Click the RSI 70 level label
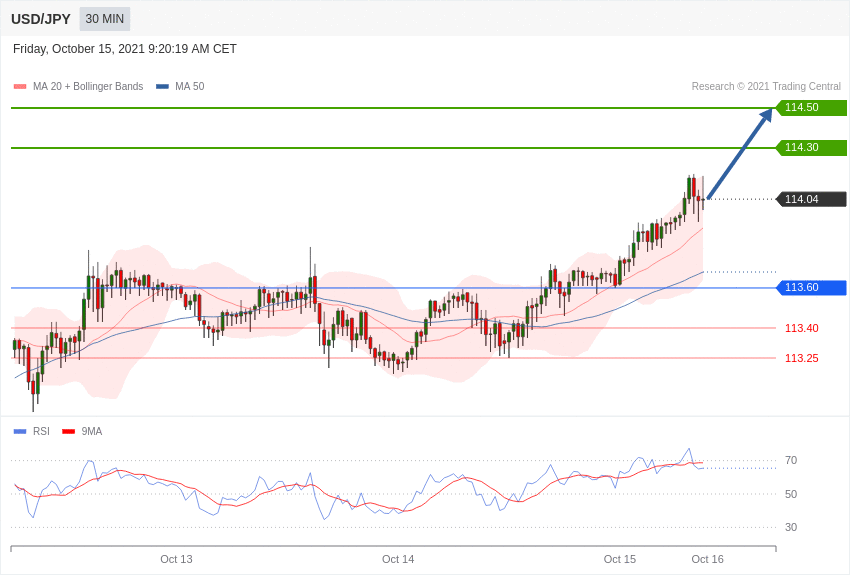This screenshot has height=576, width=850. click(791, 461)
